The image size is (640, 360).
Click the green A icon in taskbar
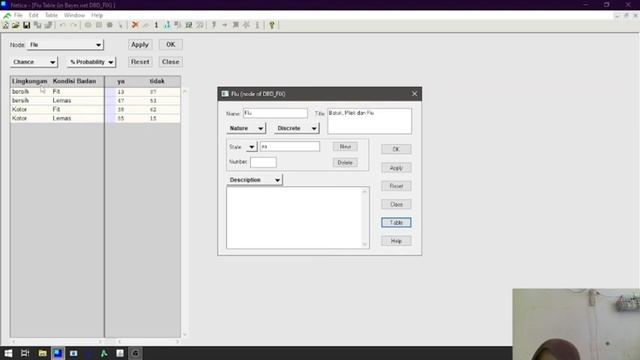pyautogui.click(x=104, y=353)
